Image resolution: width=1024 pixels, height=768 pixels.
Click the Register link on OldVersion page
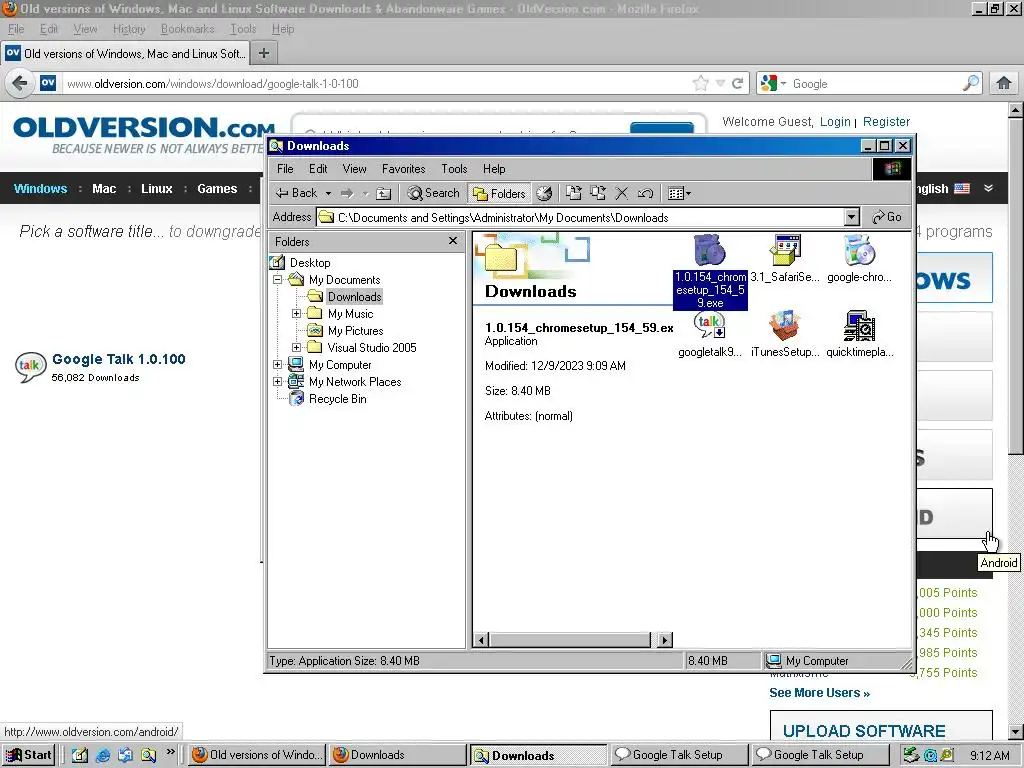coord(886,122)
